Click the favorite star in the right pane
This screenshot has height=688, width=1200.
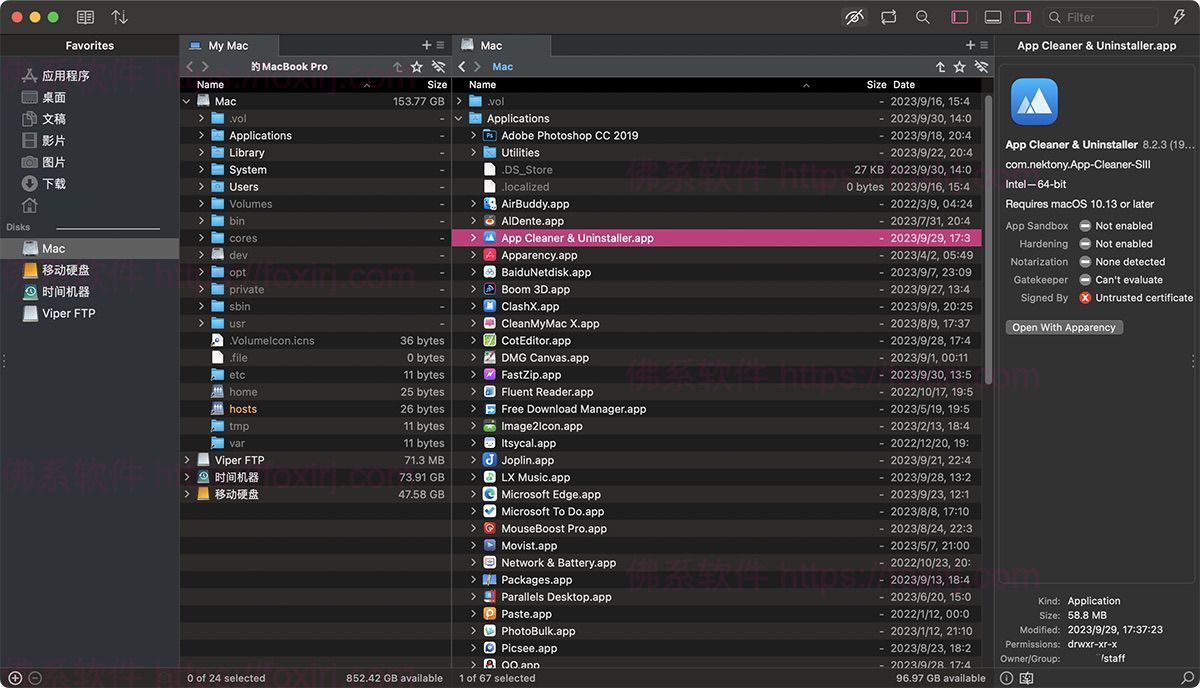[959, 67]
